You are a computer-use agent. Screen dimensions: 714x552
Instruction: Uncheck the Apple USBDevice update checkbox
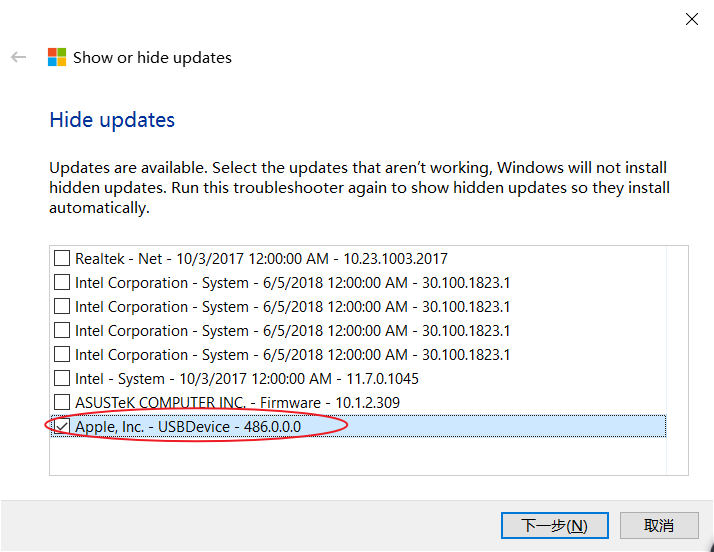pyautogui.click(x=62, y=427)
